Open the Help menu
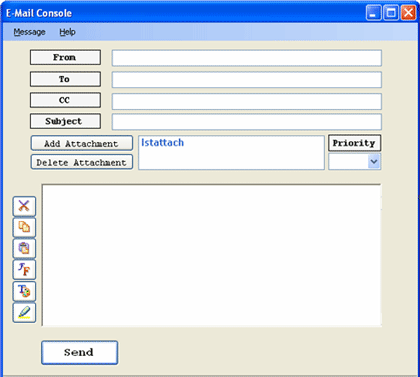 (67, 32)
